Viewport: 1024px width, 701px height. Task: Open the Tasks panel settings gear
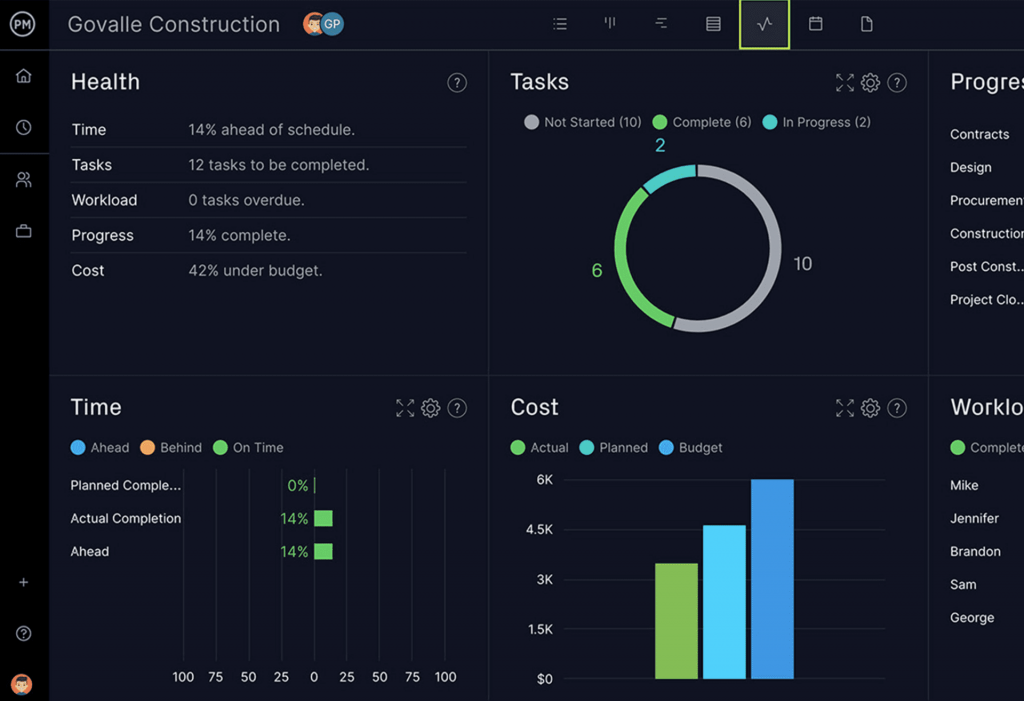pyautogui.click(x=870, y=83)
